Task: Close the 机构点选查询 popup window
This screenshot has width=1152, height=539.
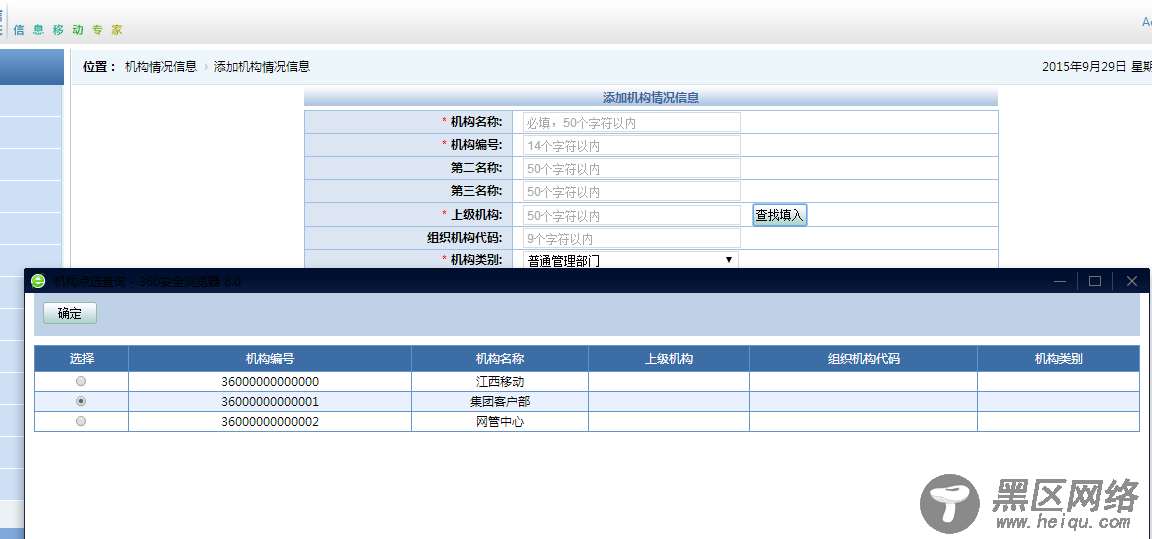Action: (1131, 281)
